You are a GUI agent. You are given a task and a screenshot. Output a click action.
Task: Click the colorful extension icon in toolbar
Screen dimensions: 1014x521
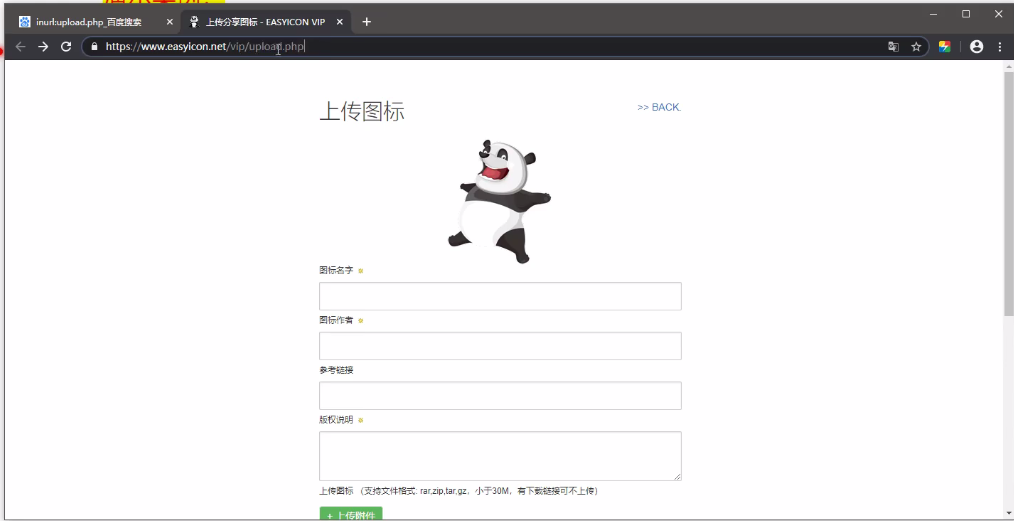944,46
